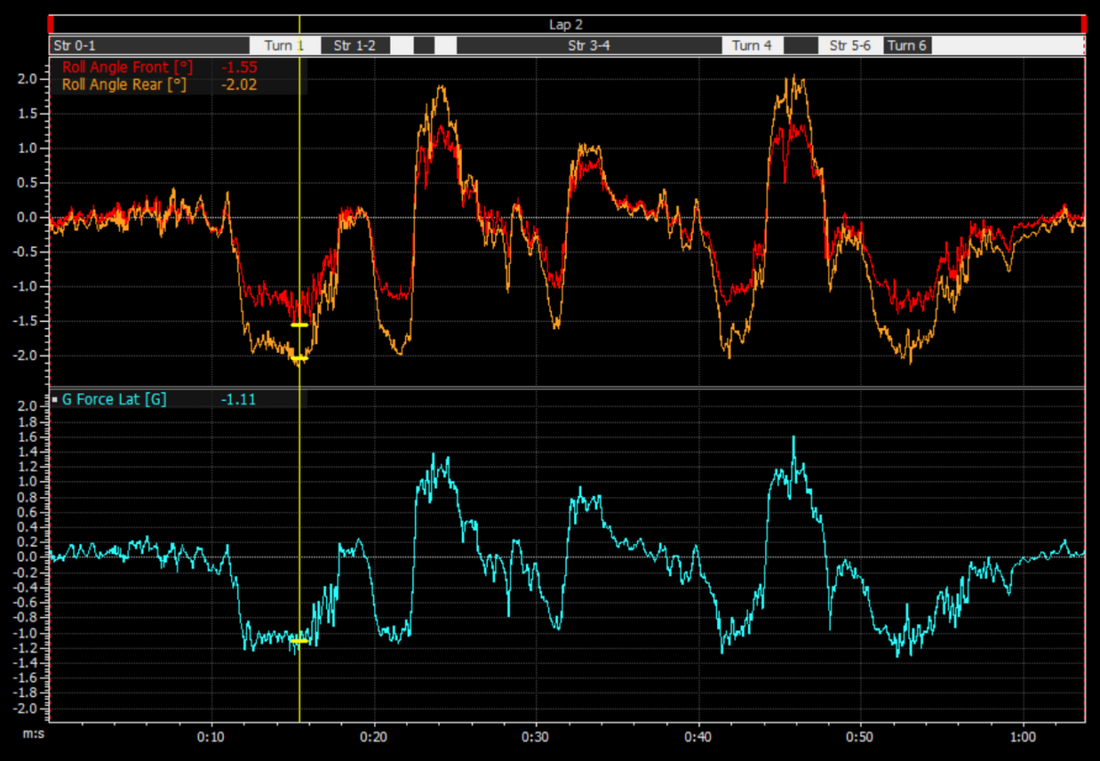Click the 0.5 roll angle axis label
This screenshot has width=1100, height=761.
point(28,182)
